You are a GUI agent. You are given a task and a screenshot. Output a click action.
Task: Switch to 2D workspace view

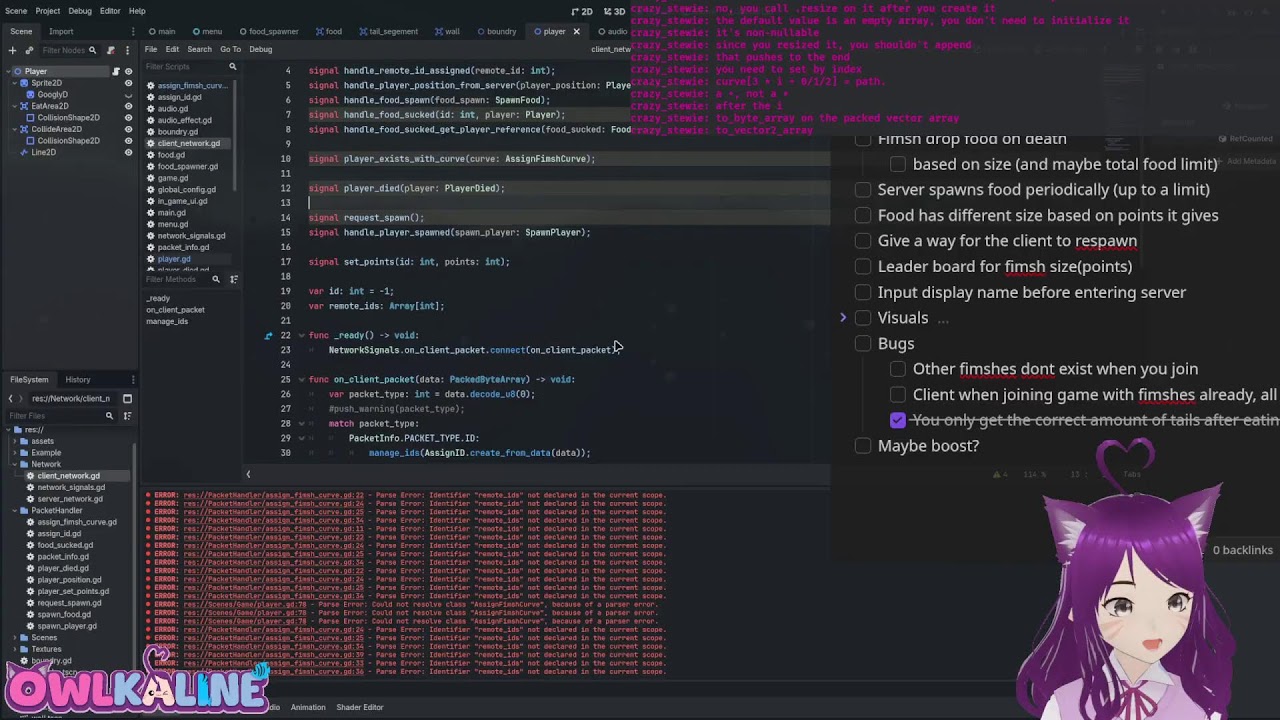tap(582, 11)
